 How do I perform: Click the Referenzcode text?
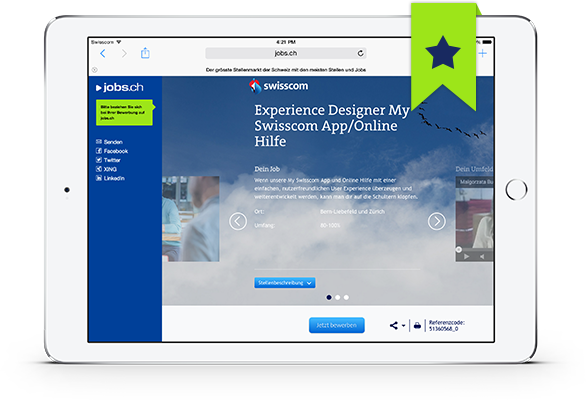[x=447, y=326]
